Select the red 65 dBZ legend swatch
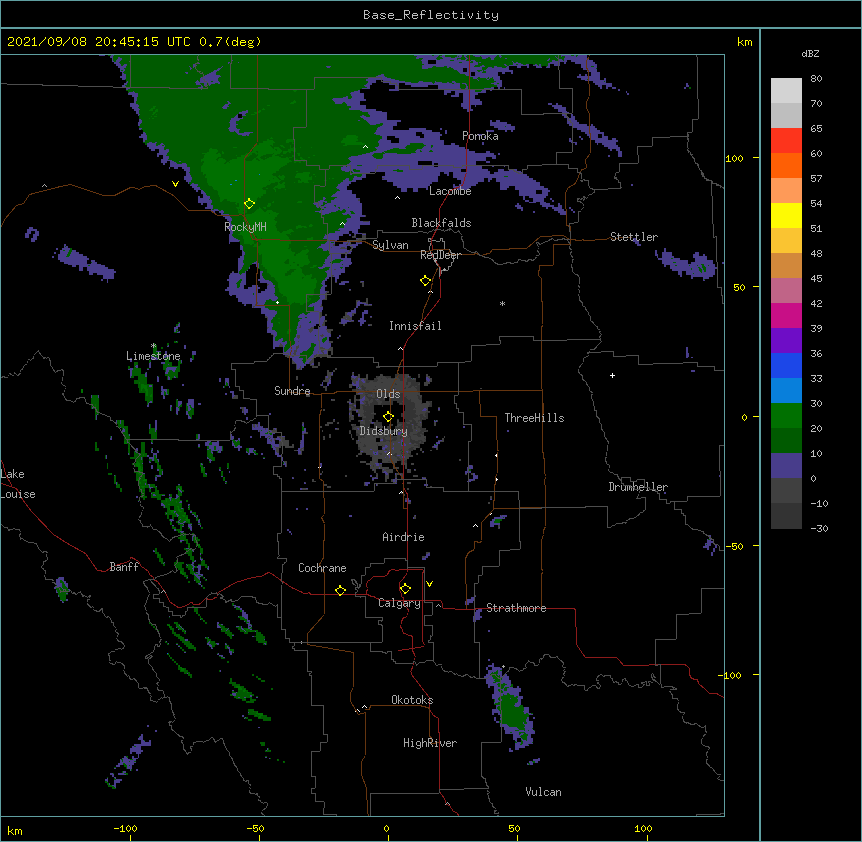 (786, 140)
